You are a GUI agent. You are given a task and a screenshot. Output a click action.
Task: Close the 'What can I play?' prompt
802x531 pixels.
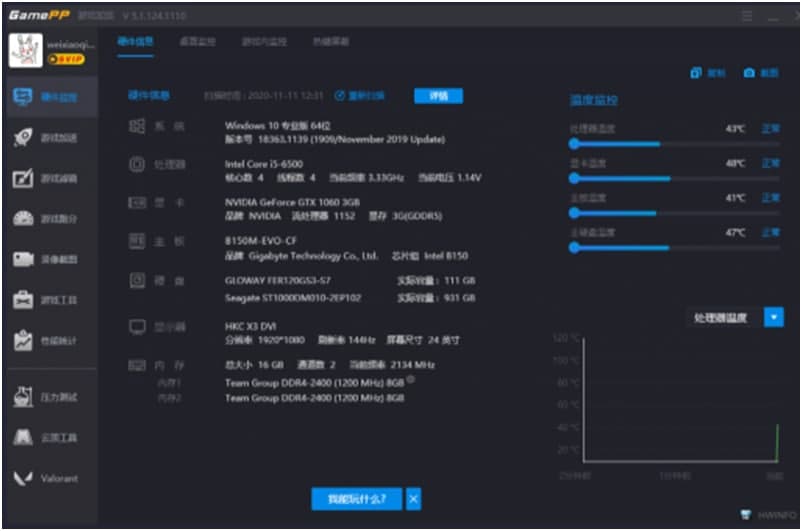point(413,499)
